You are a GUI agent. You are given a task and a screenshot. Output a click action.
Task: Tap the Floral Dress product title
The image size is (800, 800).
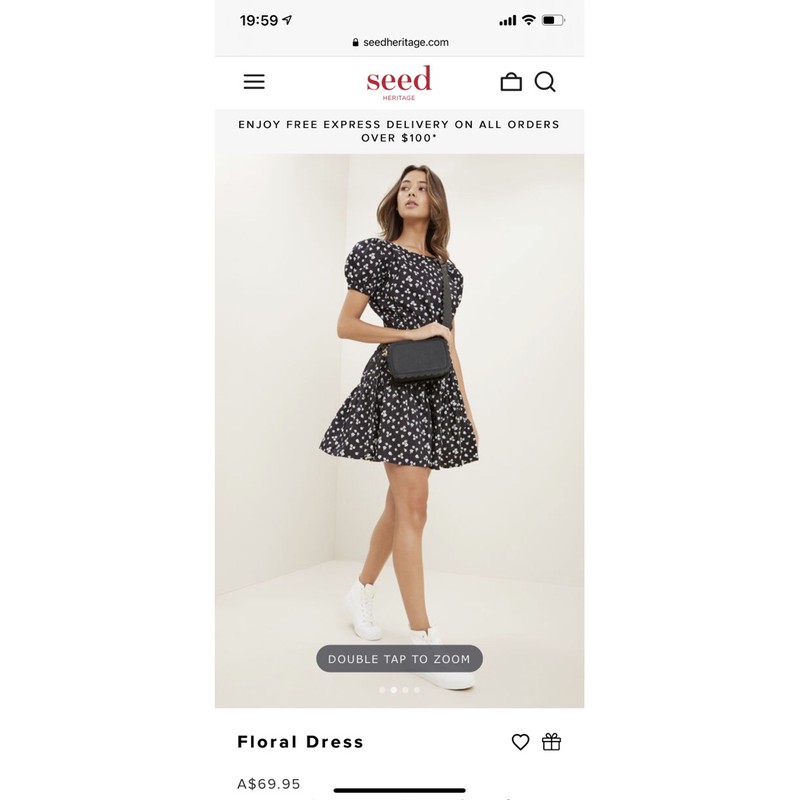tap(301, 742)
